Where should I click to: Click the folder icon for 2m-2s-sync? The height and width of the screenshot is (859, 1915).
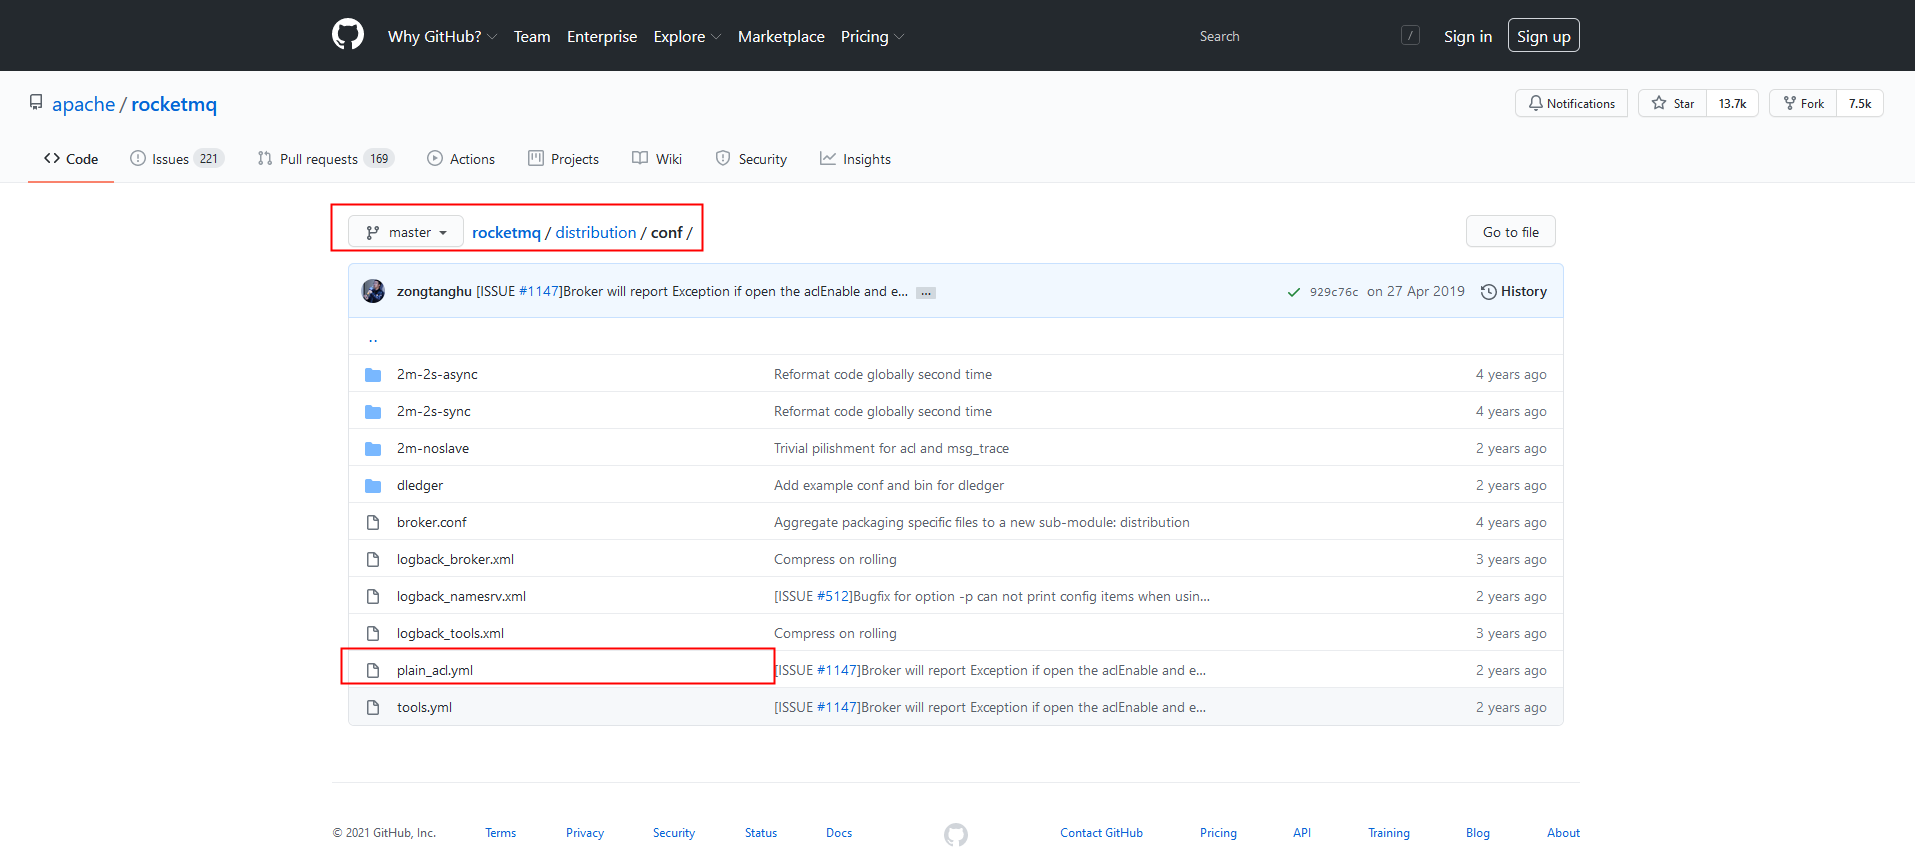point(373,412)
